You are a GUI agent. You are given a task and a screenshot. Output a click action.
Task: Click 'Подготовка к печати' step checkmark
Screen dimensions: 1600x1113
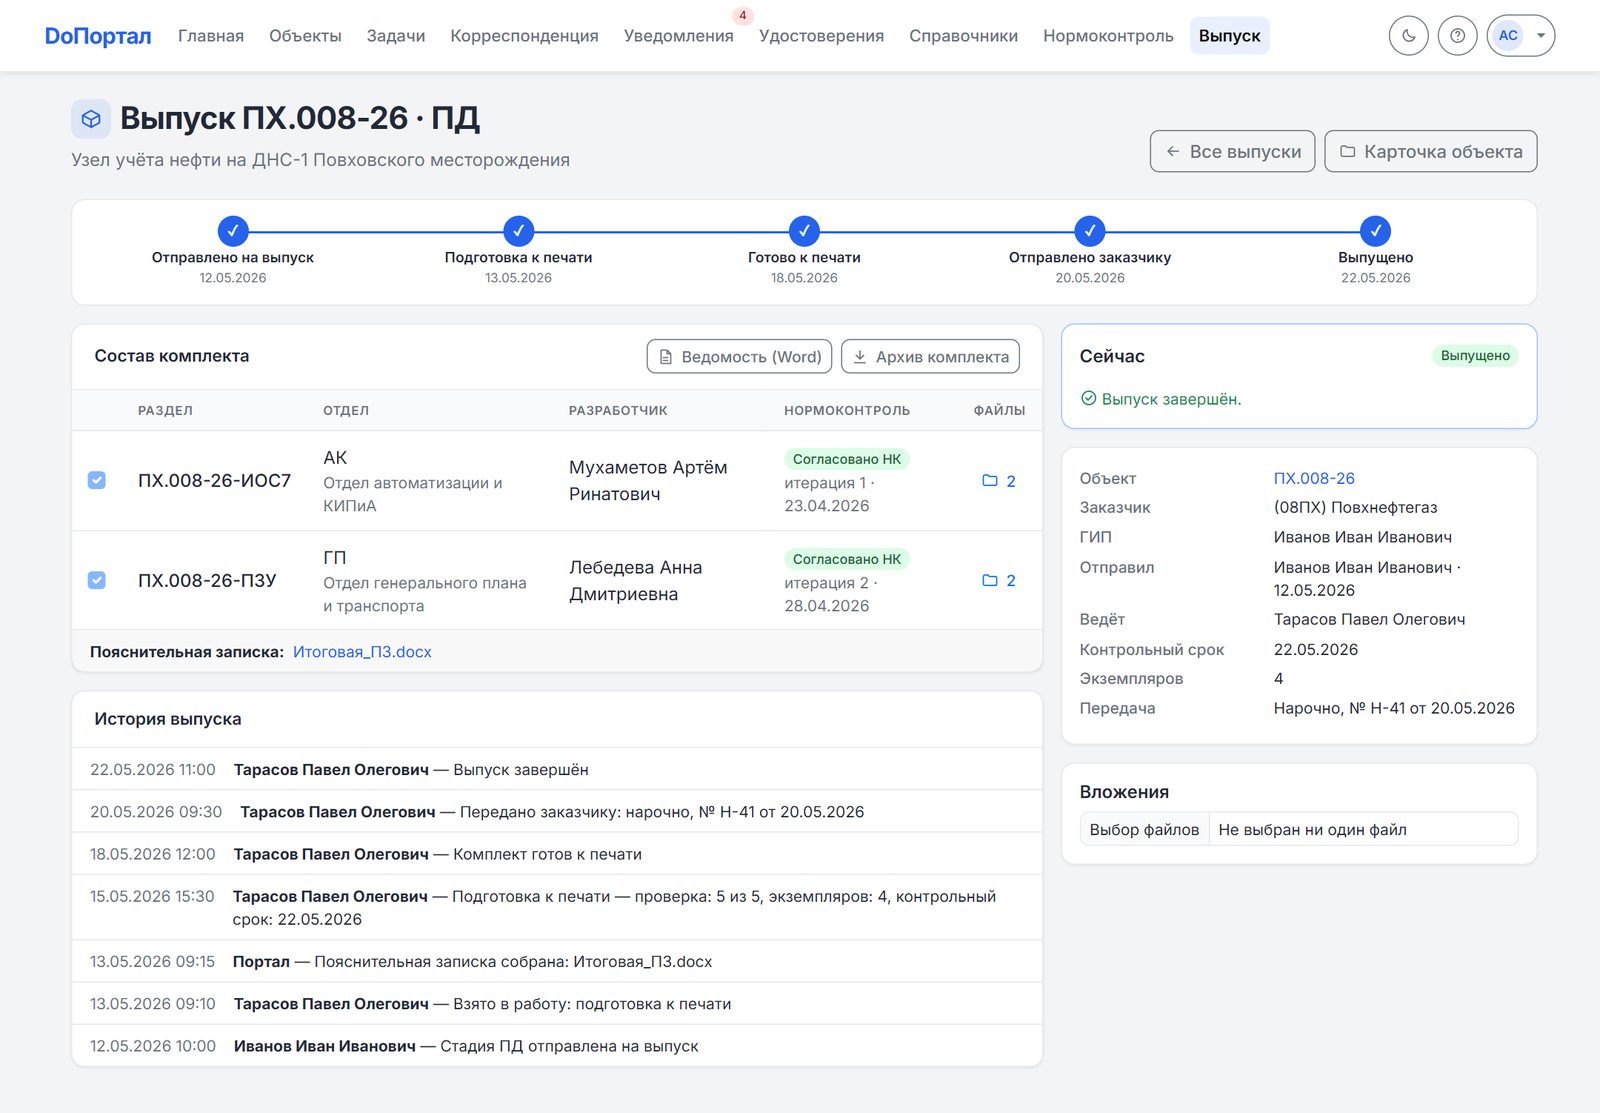point(518,231)
